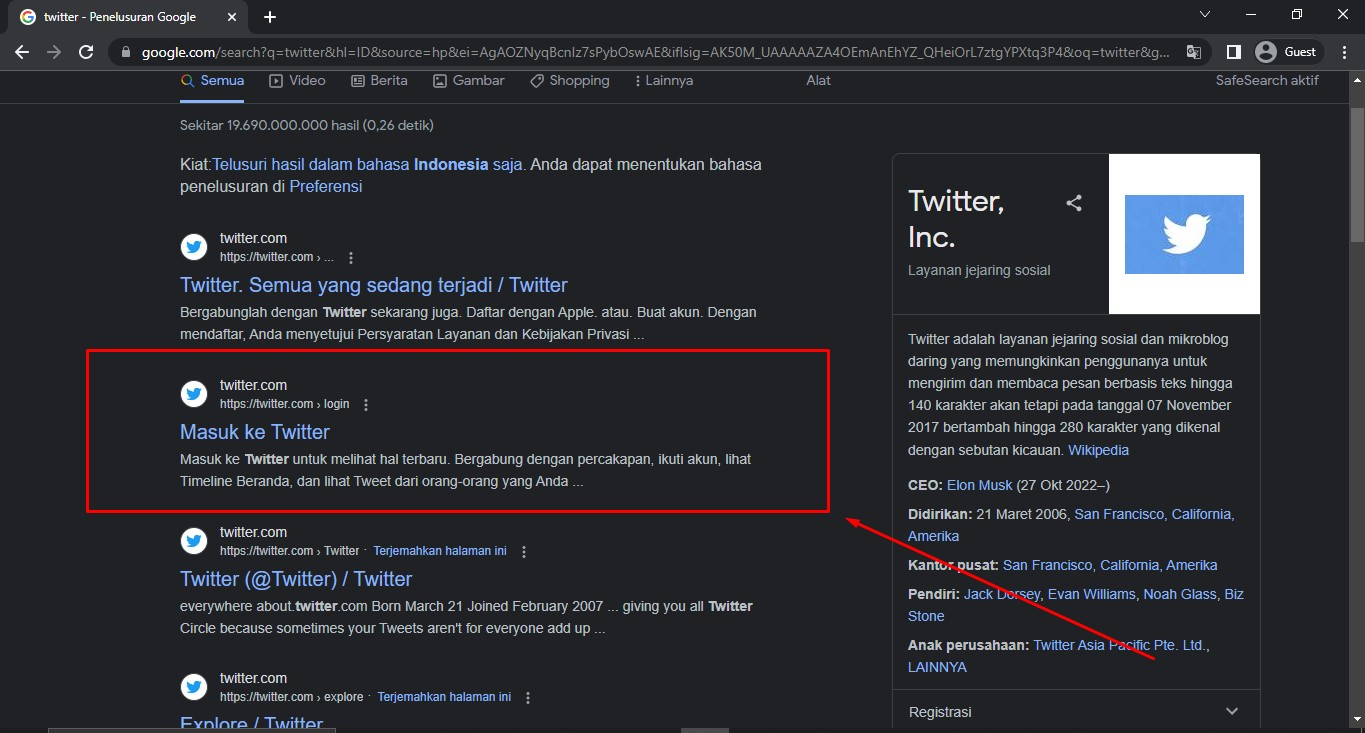Open Elon Musk CEO link

[980, 485]
